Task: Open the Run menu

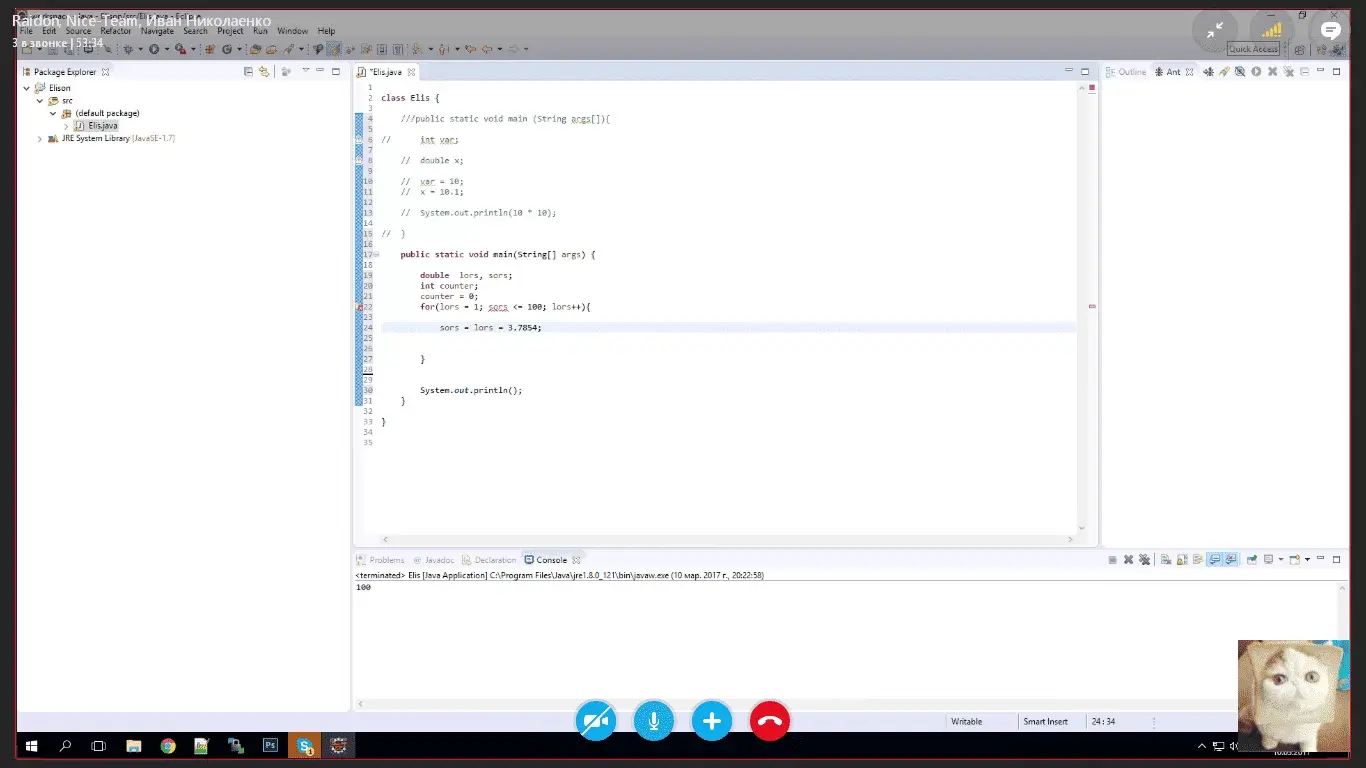Action: pos(260,31)
